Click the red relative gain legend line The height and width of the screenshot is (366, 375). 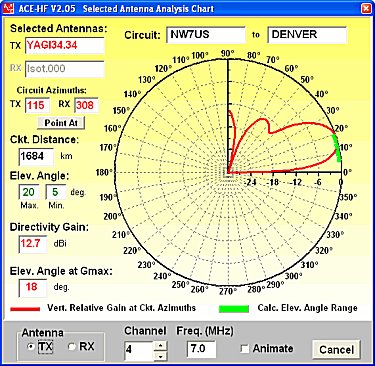[25, 309]
